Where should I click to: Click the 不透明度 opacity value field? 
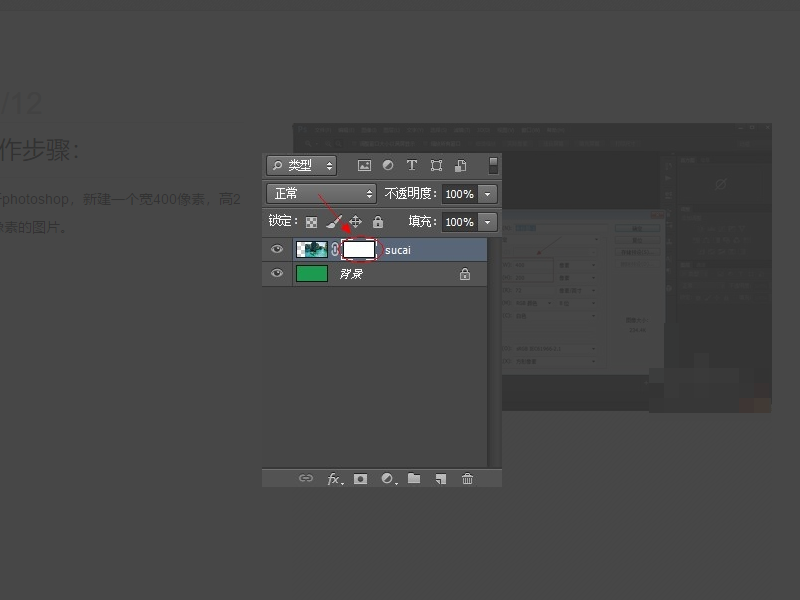pos(460,194)
